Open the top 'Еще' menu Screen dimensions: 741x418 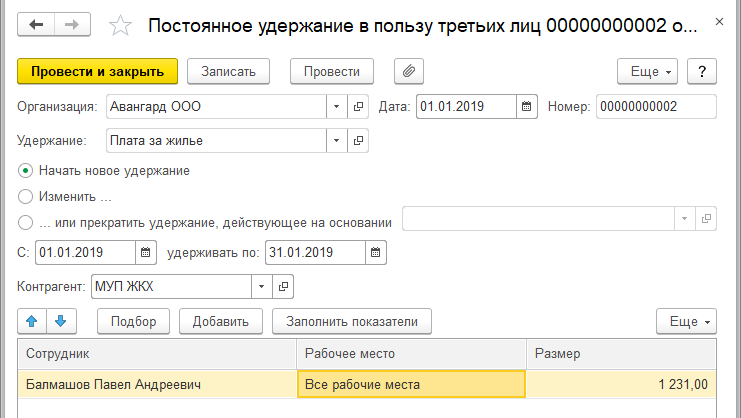click(649, 71)
